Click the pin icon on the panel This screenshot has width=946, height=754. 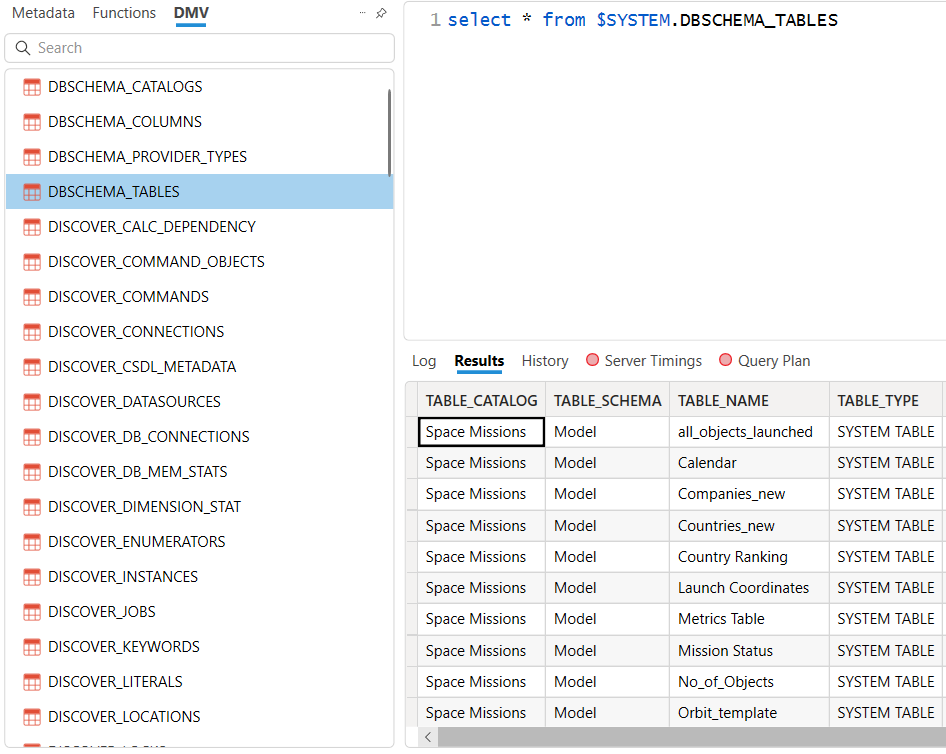click(x=381, y=14)
